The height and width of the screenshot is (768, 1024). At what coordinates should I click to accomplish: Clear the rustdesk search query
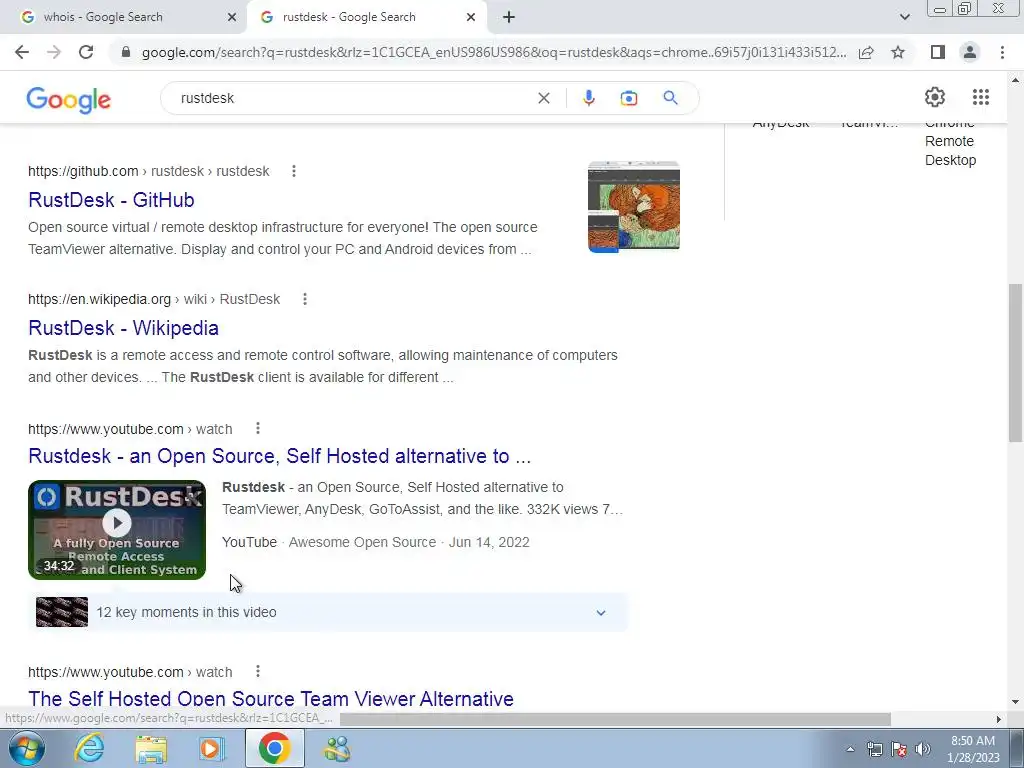543,98
